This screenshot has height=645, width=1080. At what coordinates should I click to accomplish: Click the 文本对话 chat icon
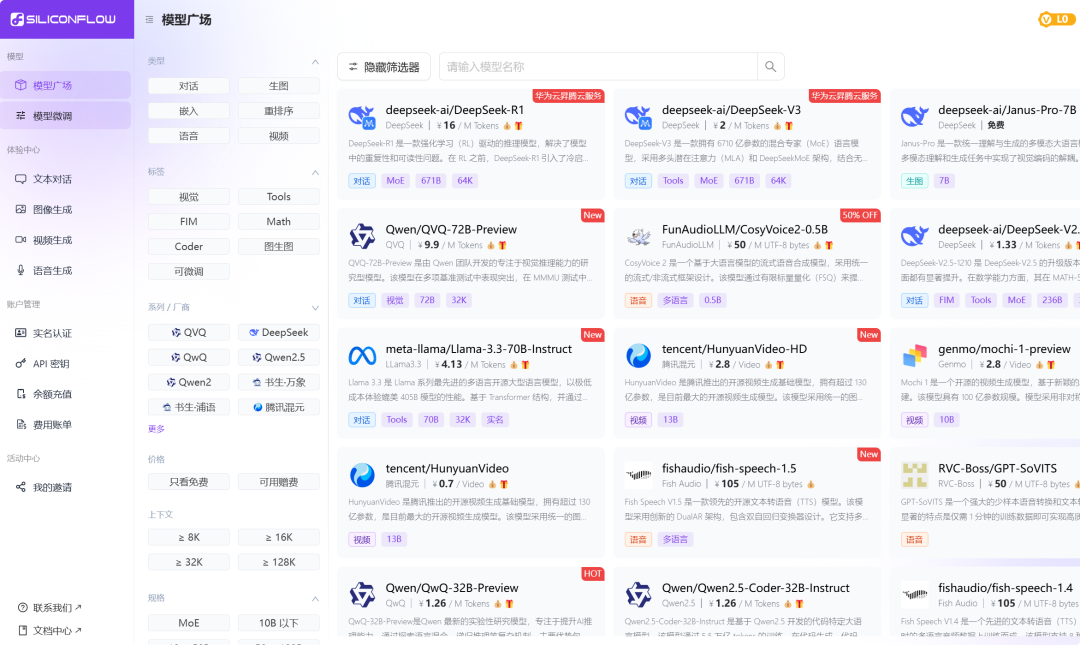click(21, 179)
